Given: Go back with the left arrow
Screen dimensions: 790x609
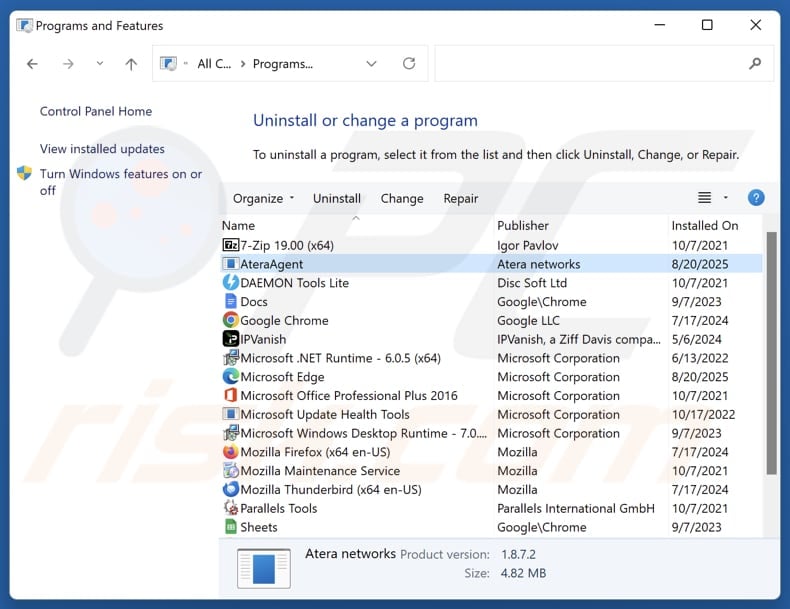Looking at the screenshot, I should click(32, 64).
